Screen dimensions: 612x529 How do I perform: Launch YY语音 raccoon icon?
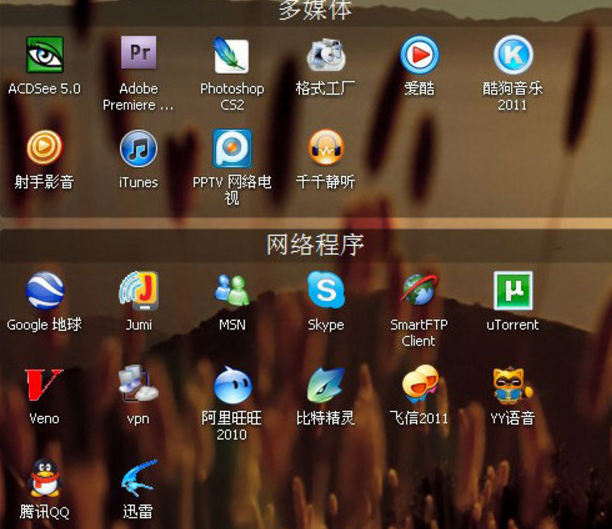point(512,385)
